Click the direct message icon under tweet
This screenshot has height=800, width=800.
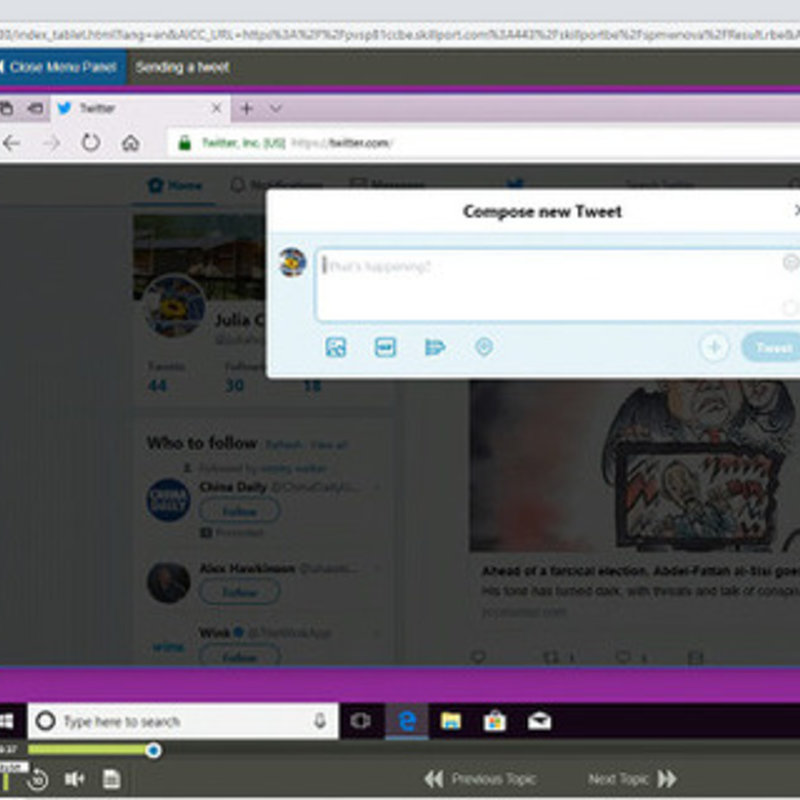696,657
